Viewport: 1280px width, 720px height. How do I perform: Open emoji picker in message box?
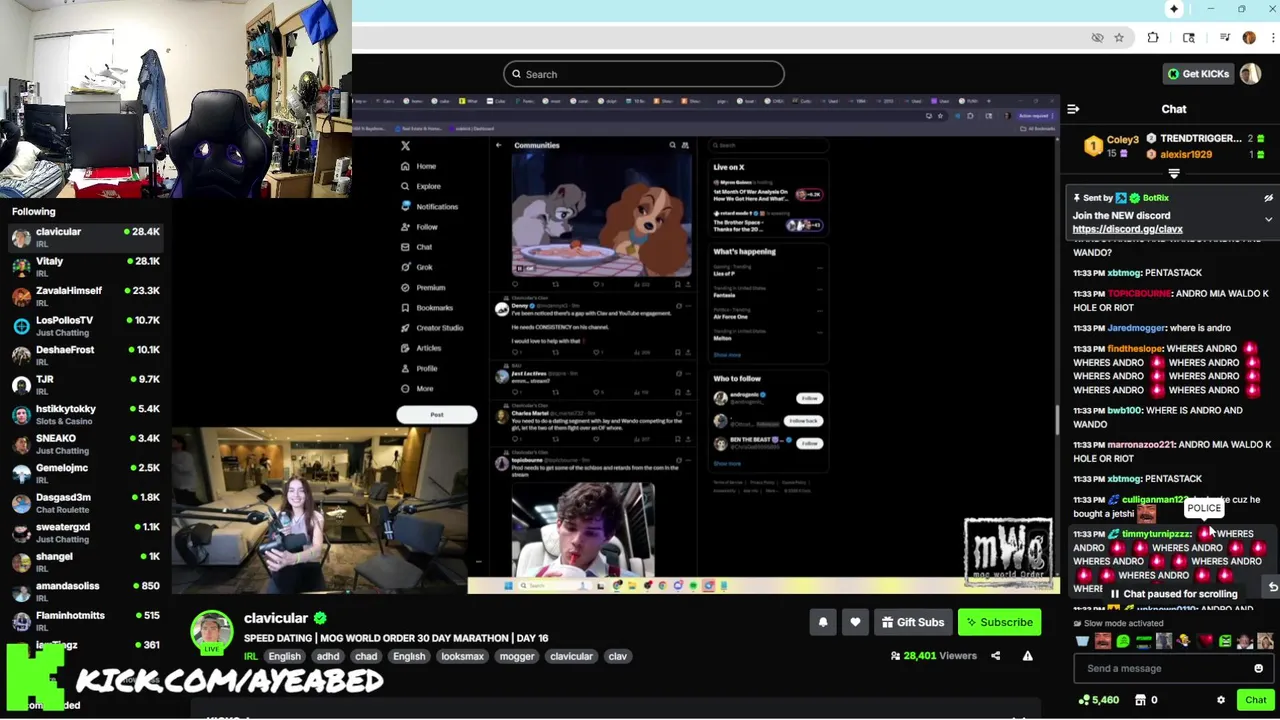click(1258, 669)
